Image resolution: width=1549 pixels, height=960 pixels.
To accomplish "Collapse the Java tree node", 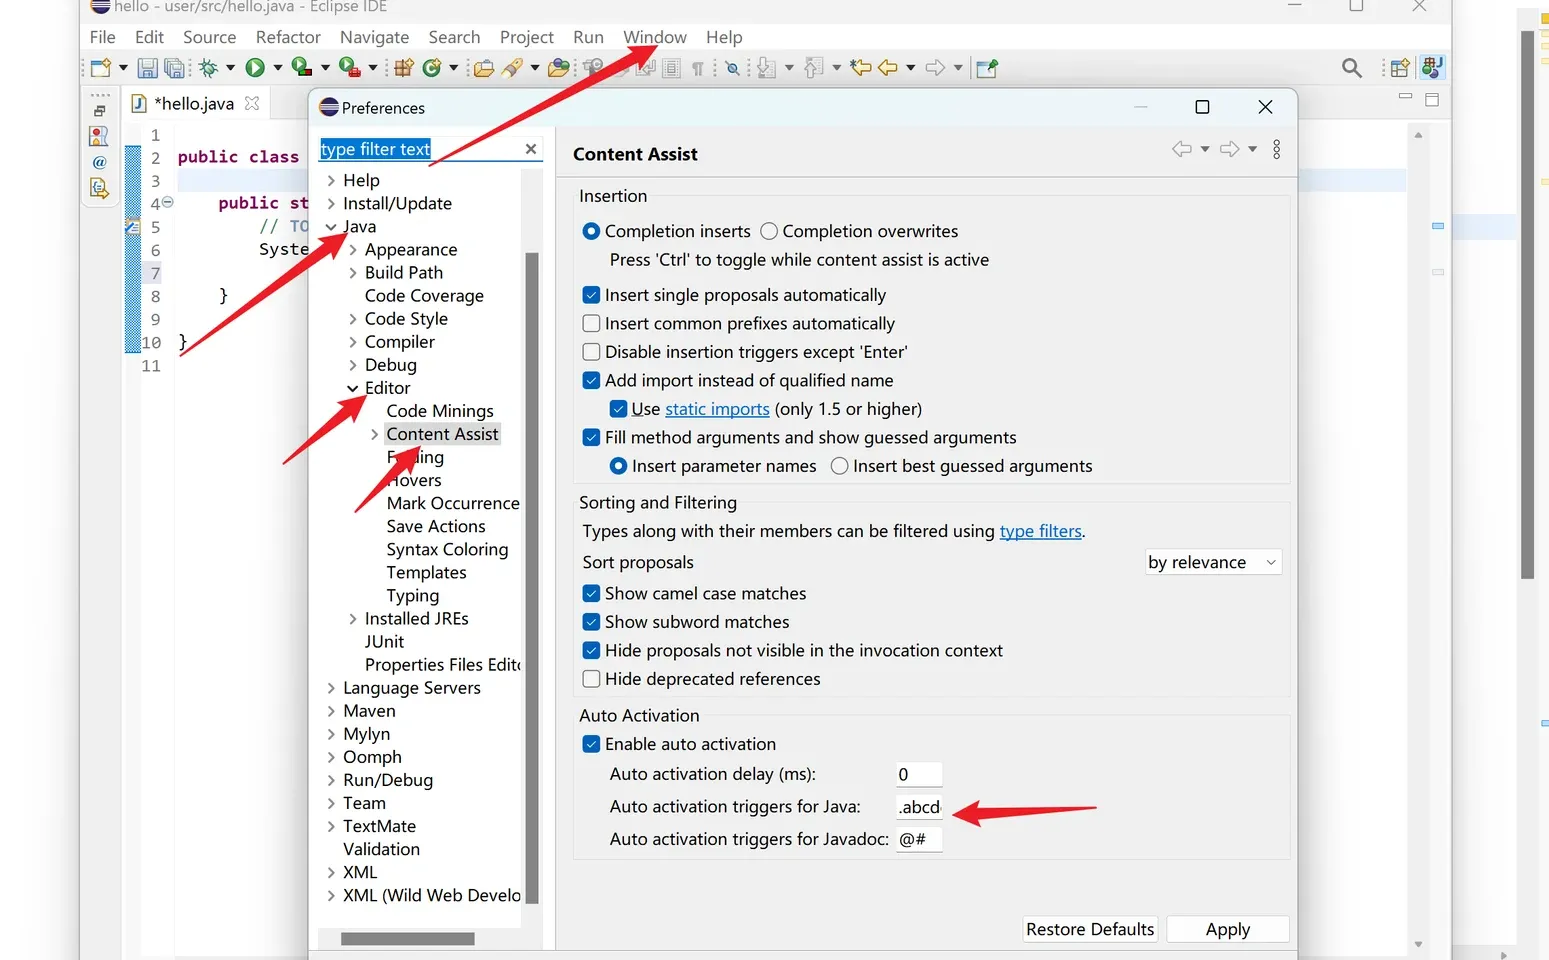I will (331, 227).
